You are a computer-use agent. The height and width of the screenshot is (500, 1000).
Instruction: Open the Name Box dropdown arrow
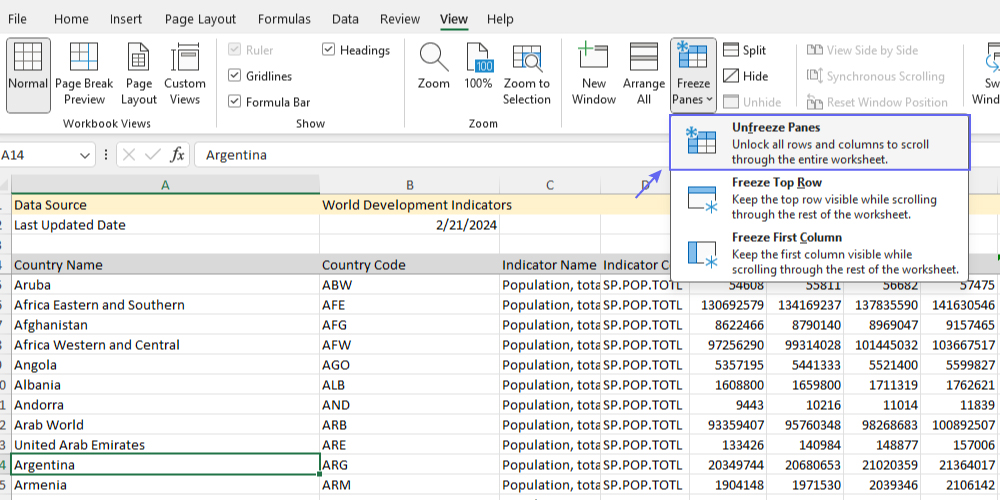click(x=87, y=155)
